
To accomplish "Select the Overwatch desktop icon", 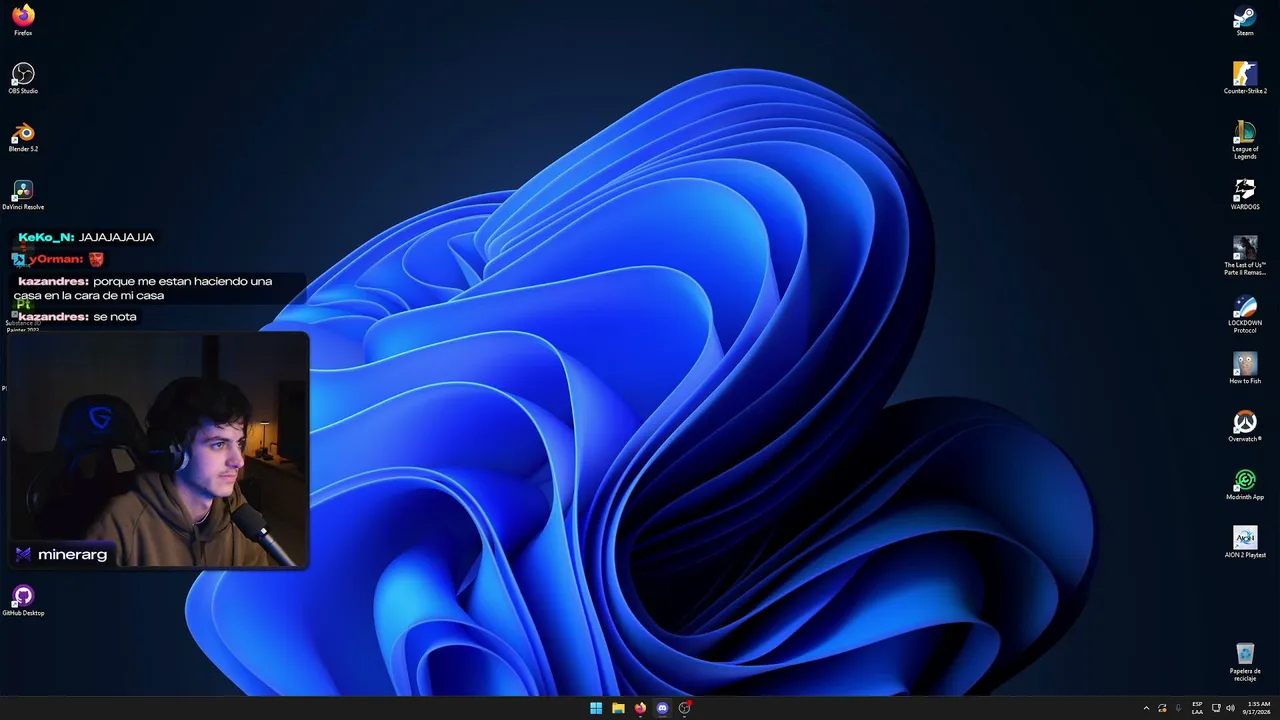I will 1245,426.
